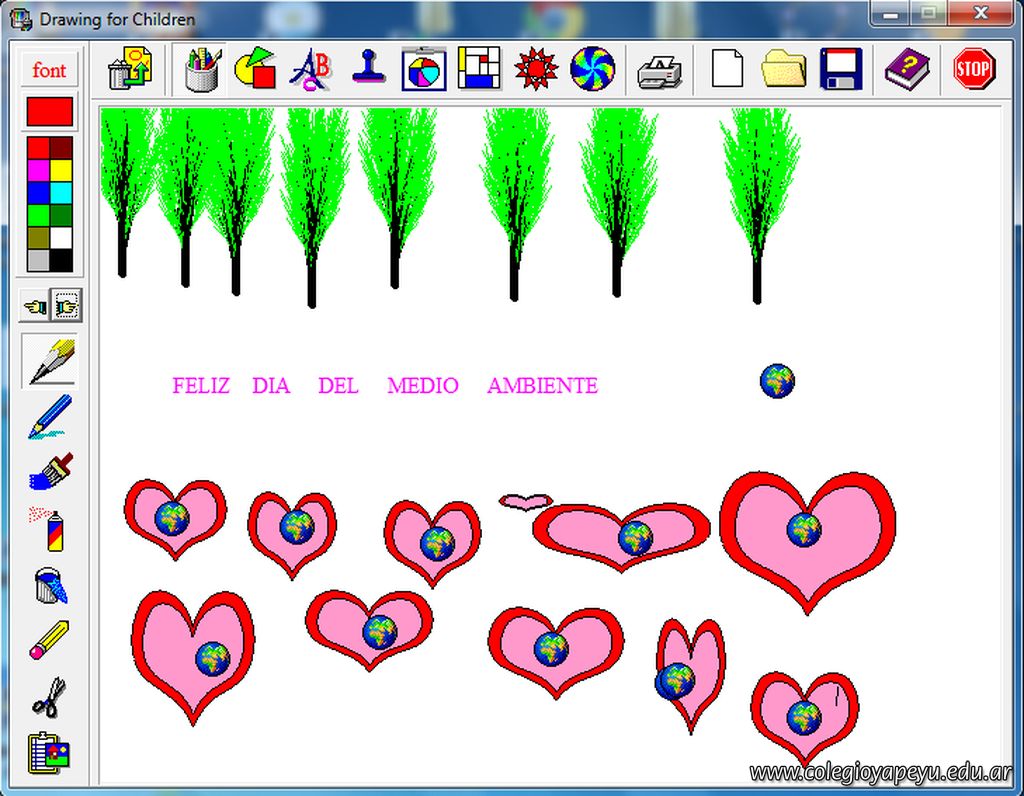
Task: Open the text letters ABC tool
Action: [311, 69]
